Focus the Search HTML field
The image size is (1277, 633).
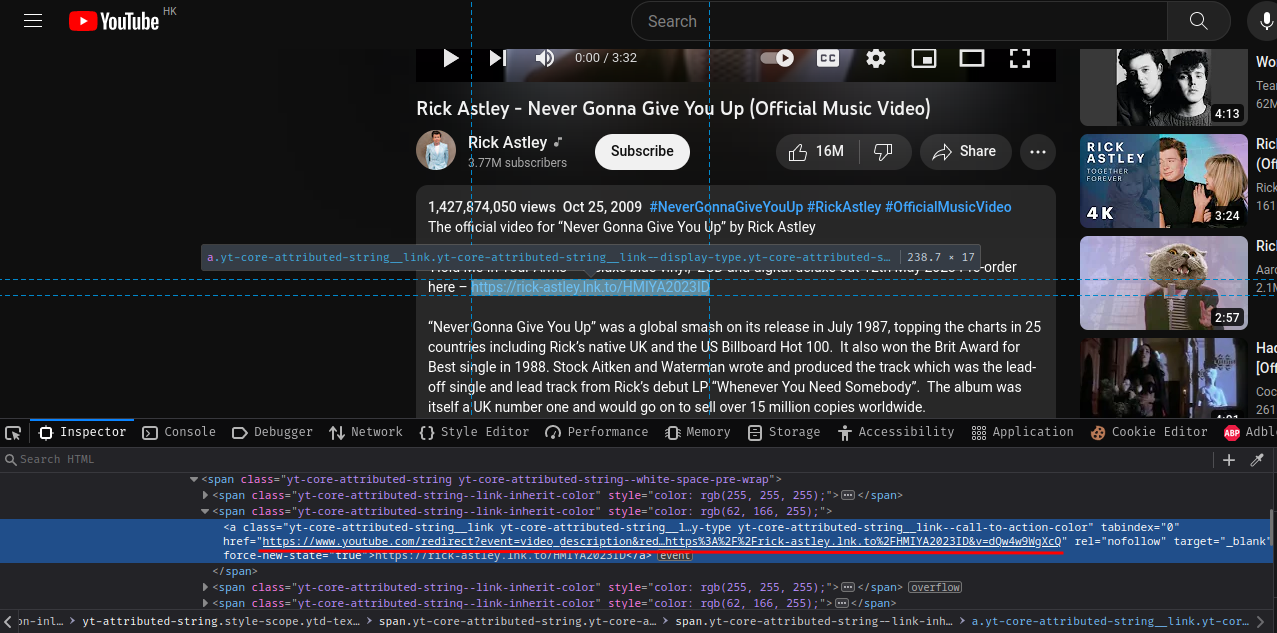(605, 459)
